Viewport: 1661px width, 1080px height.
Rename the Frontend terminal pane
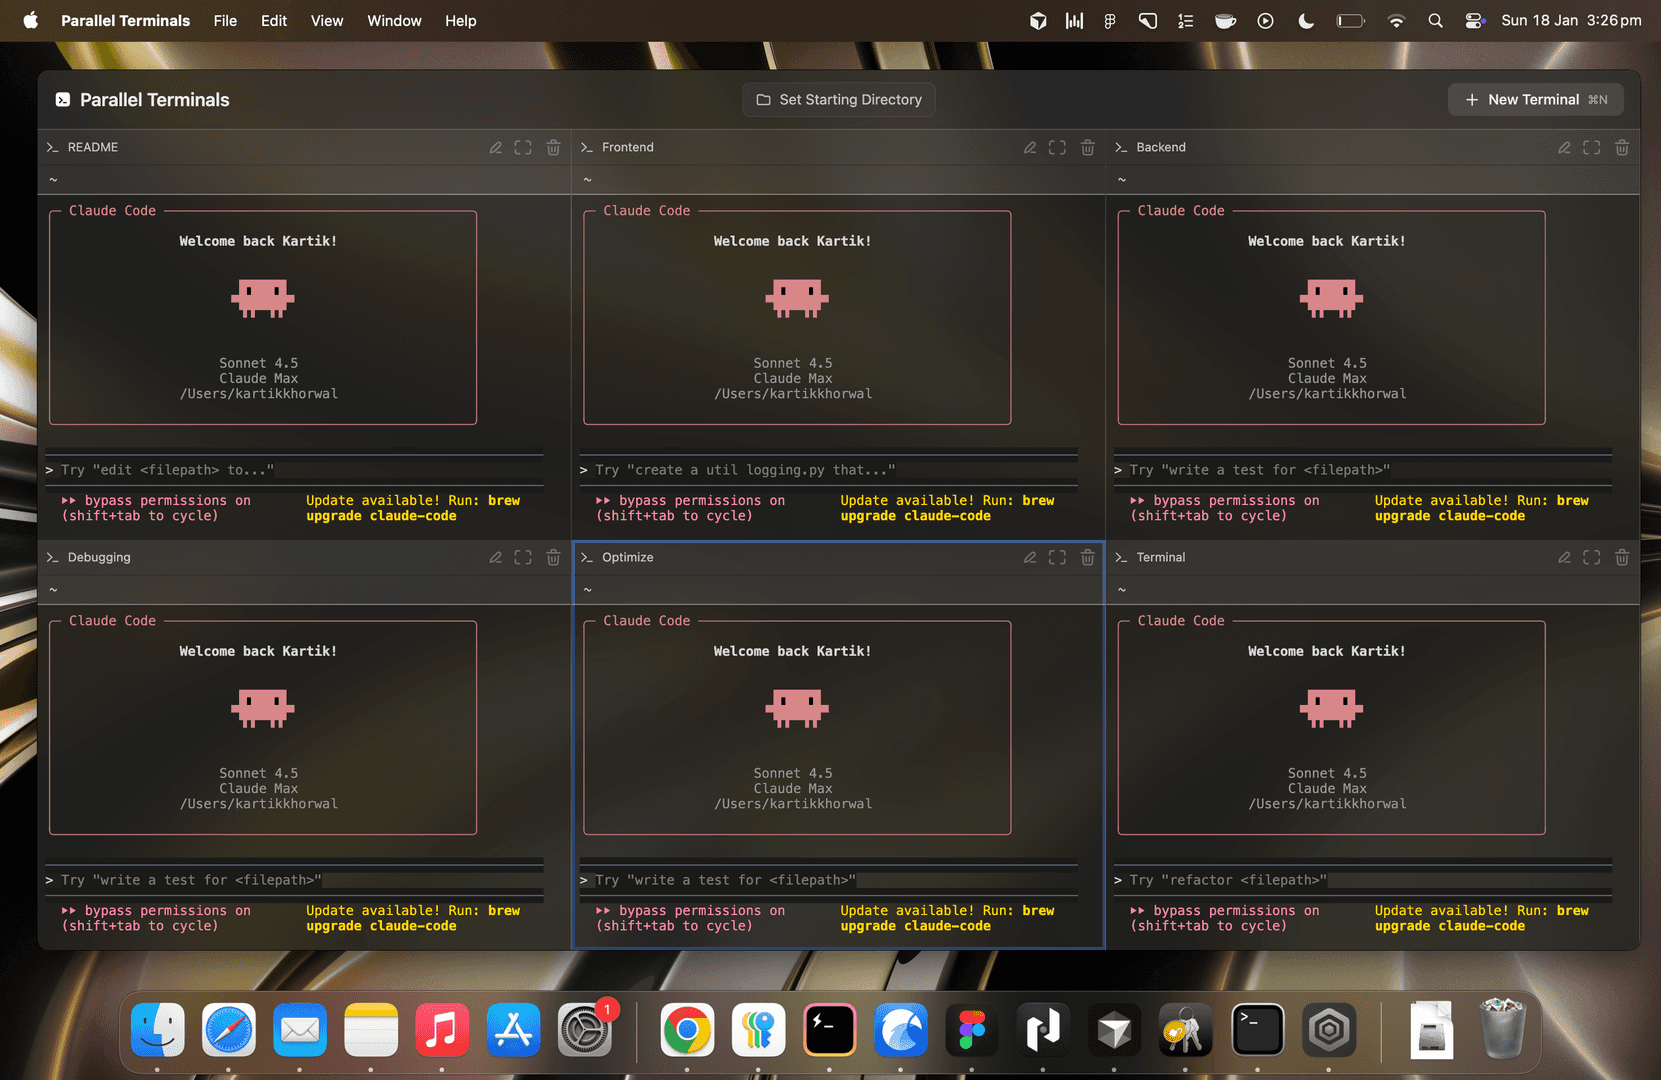tap(1029, 148)
